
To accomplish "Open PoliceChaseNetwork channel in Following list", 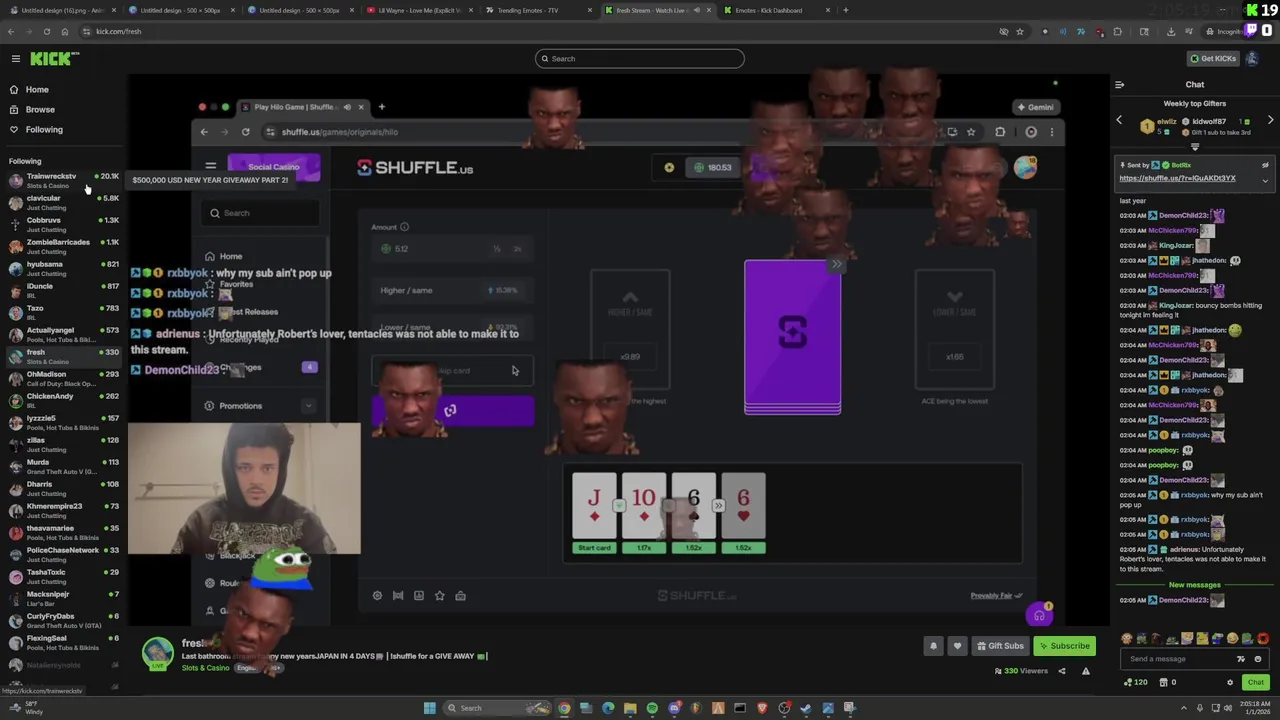I will click(64, 554).
